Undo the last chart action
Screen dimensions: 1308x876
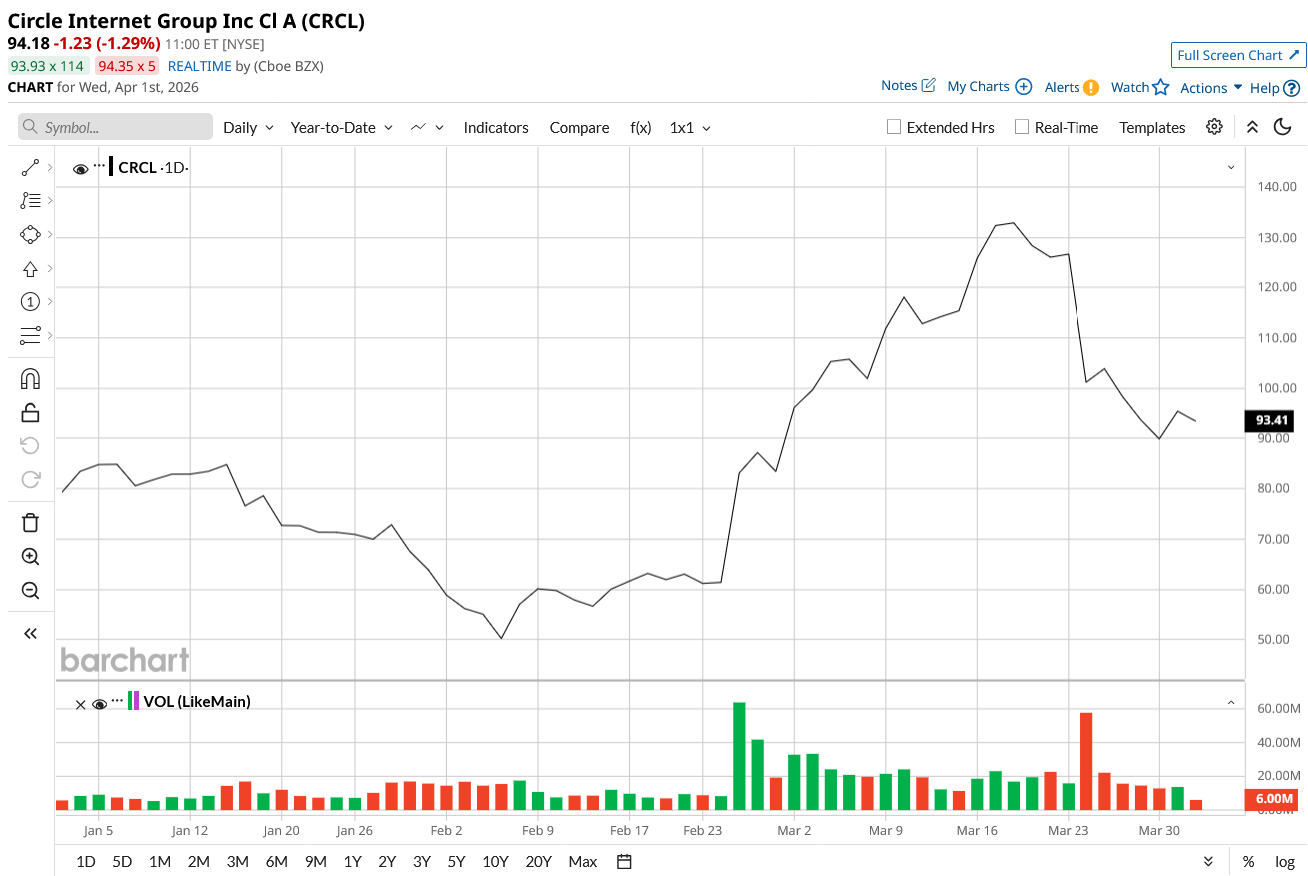(30, 446)
